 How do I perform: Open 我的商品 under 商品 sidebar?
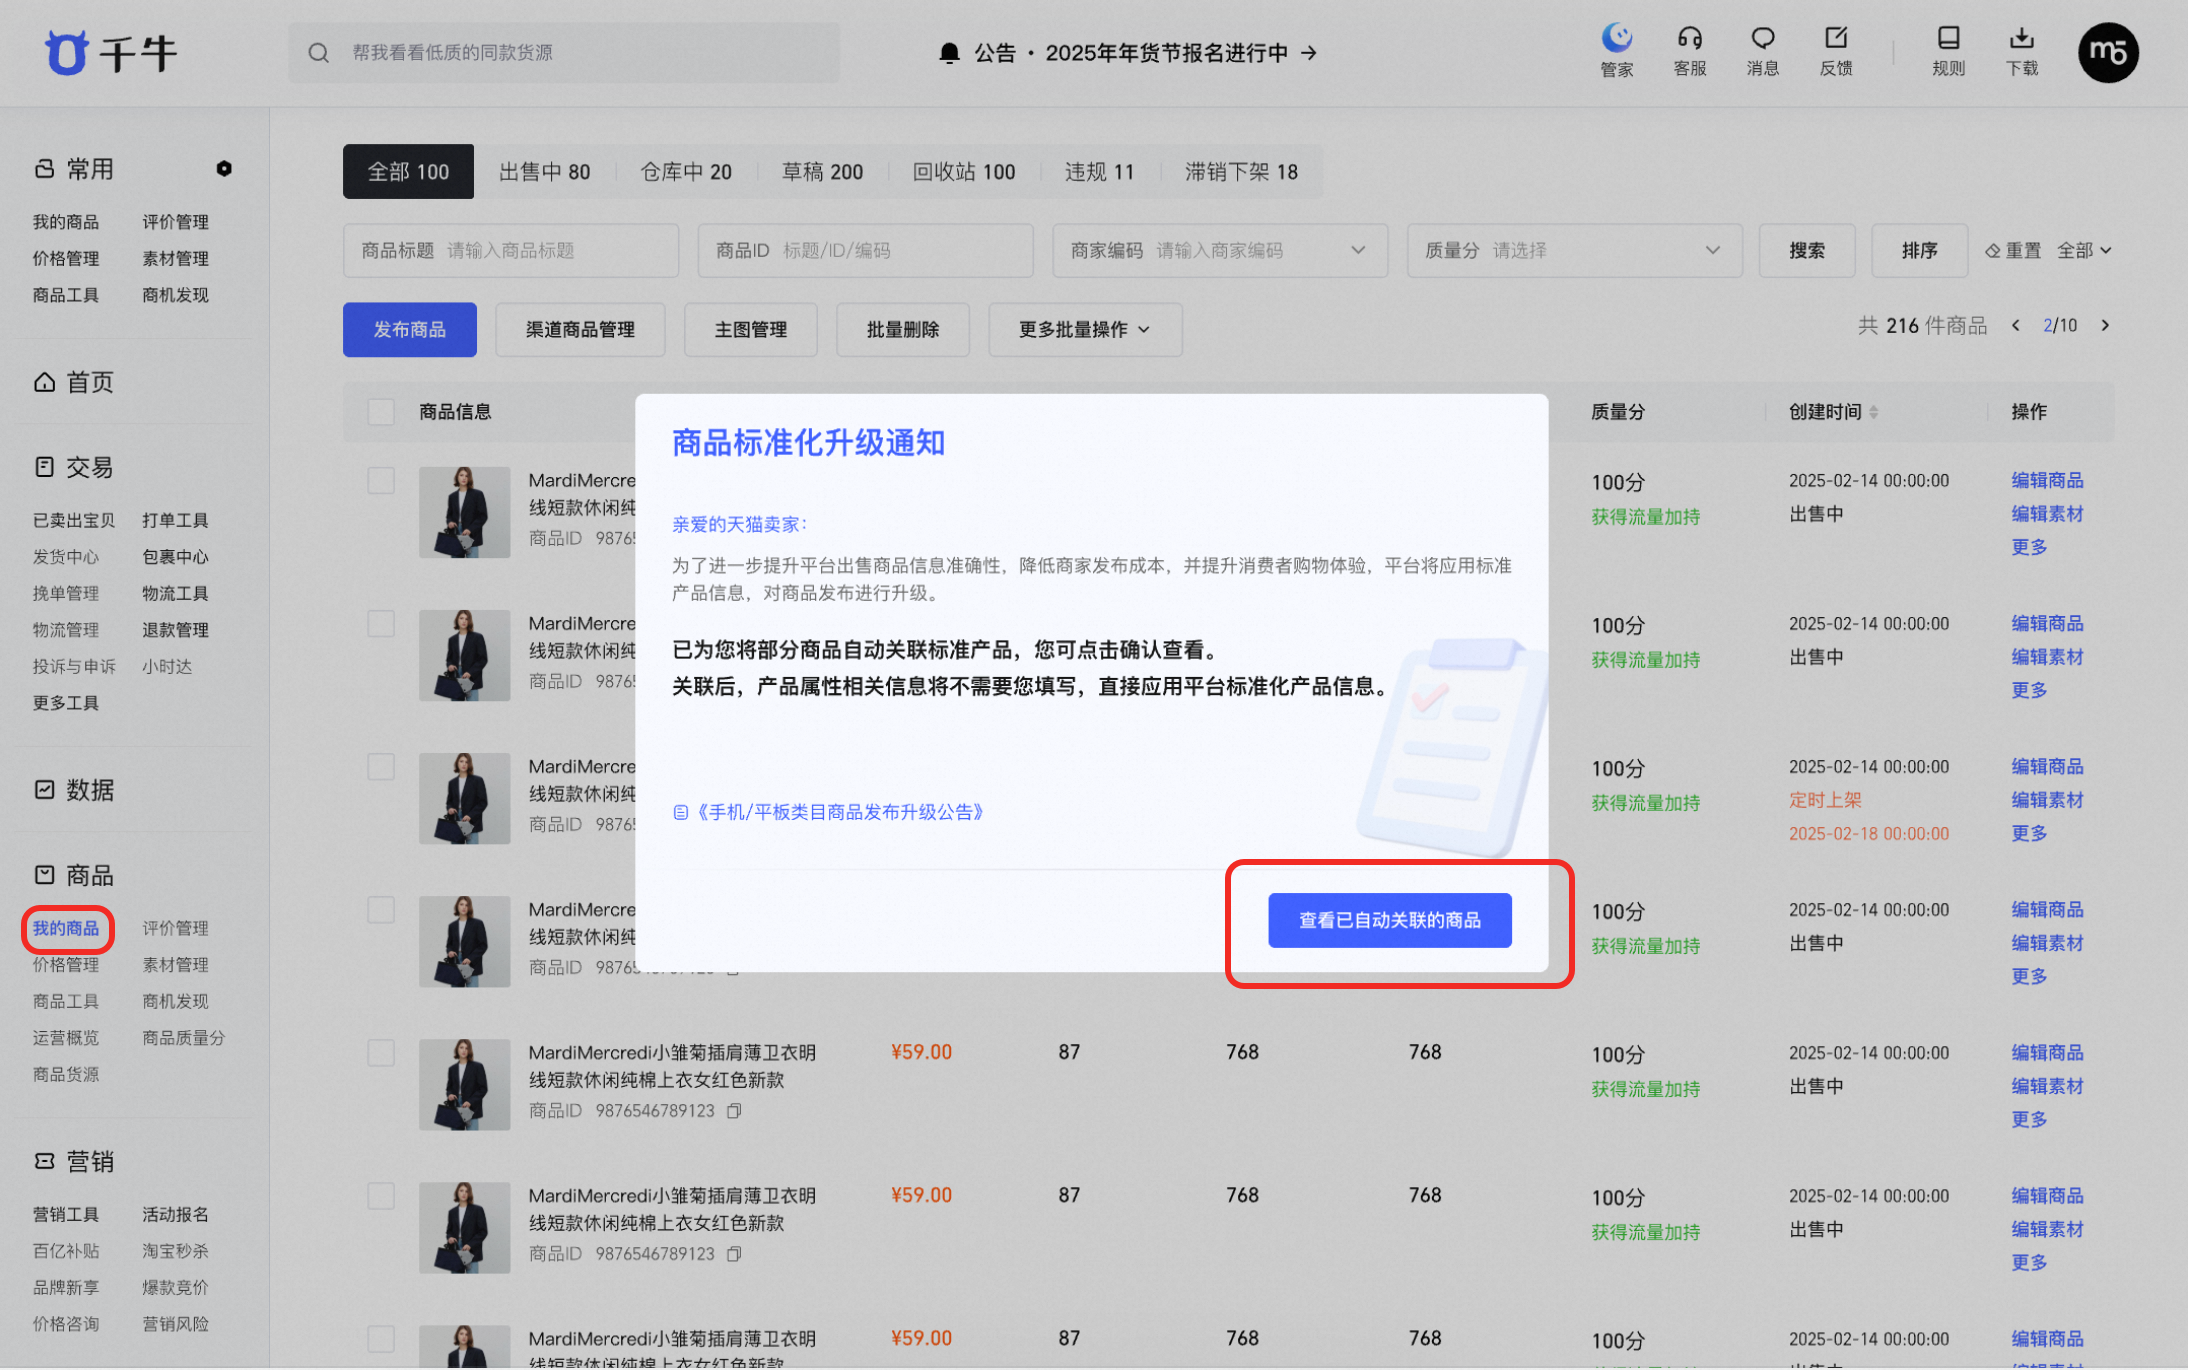tap(66, 928)
